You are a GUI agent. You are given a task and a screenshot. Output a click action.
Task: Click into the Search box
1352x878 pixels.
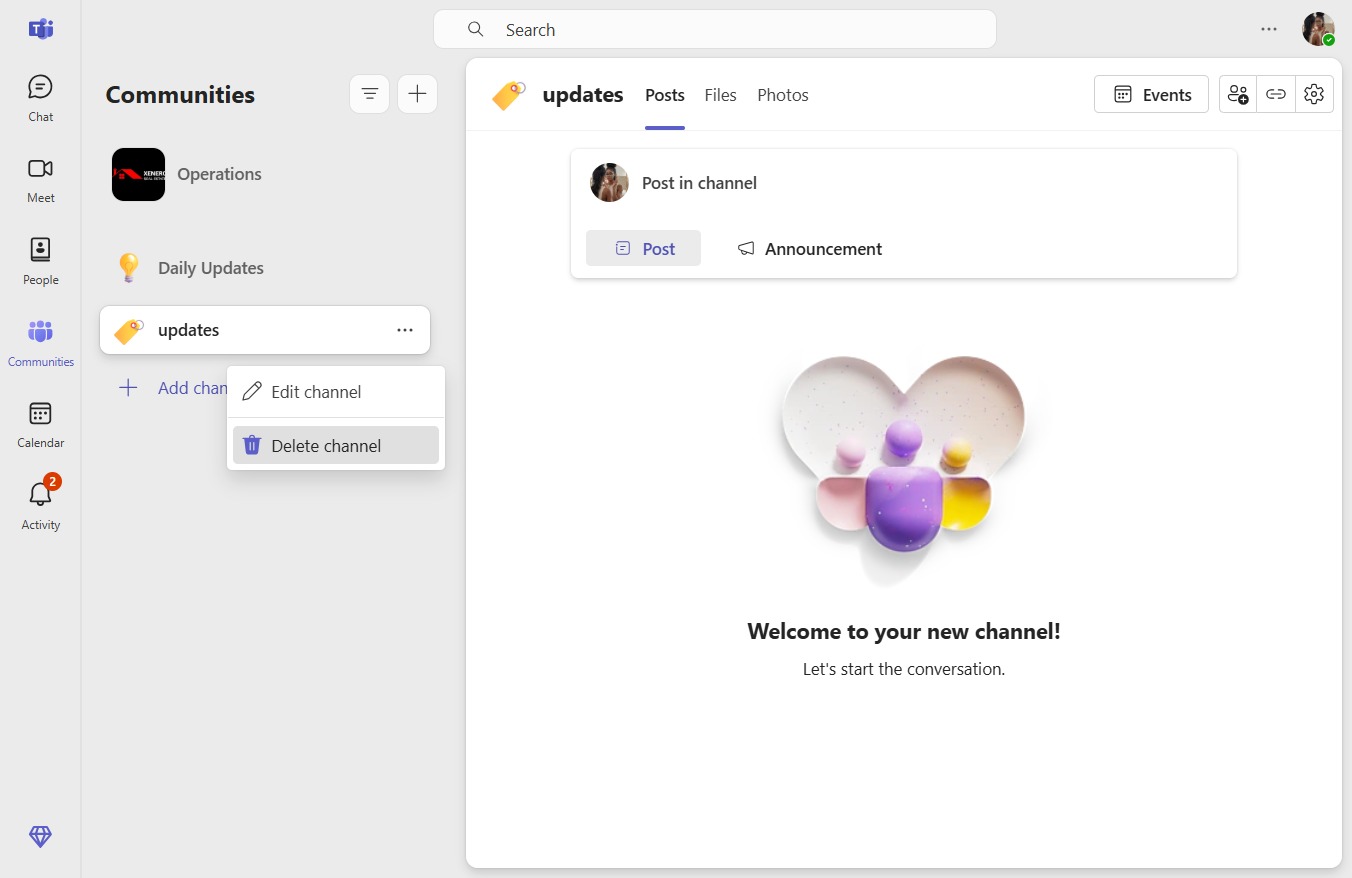(x=715, y=29)
